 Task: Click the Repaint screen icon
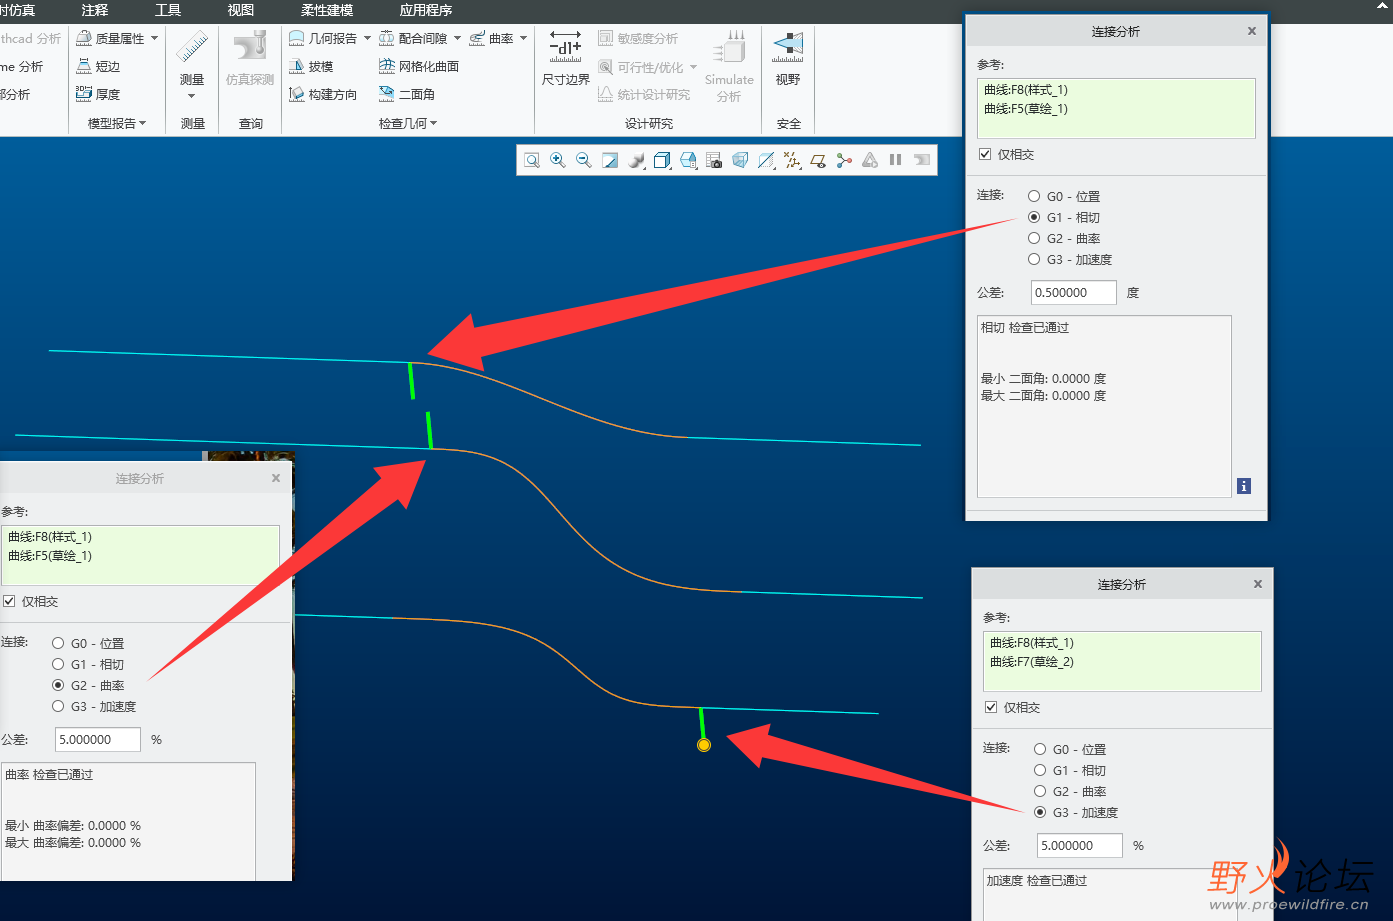[x=610, y=160]
